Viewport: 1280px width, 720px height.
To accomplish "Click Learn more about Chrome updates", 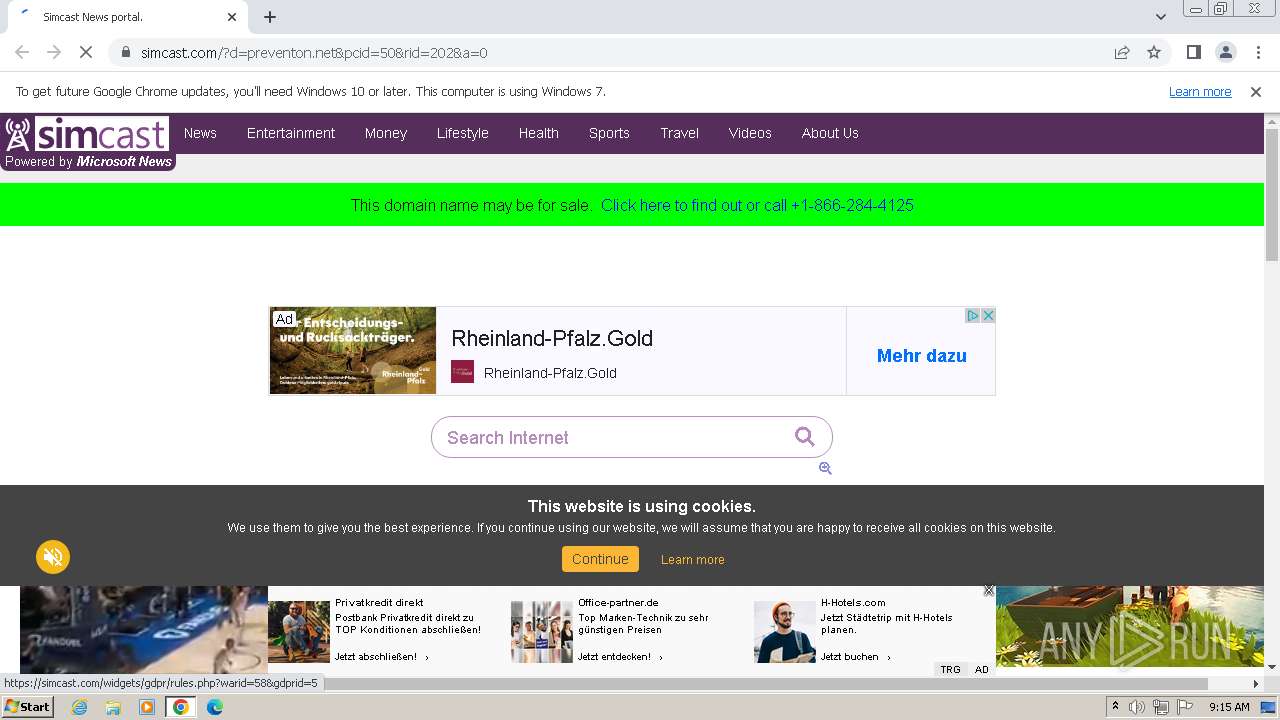I will (1200, 91).
